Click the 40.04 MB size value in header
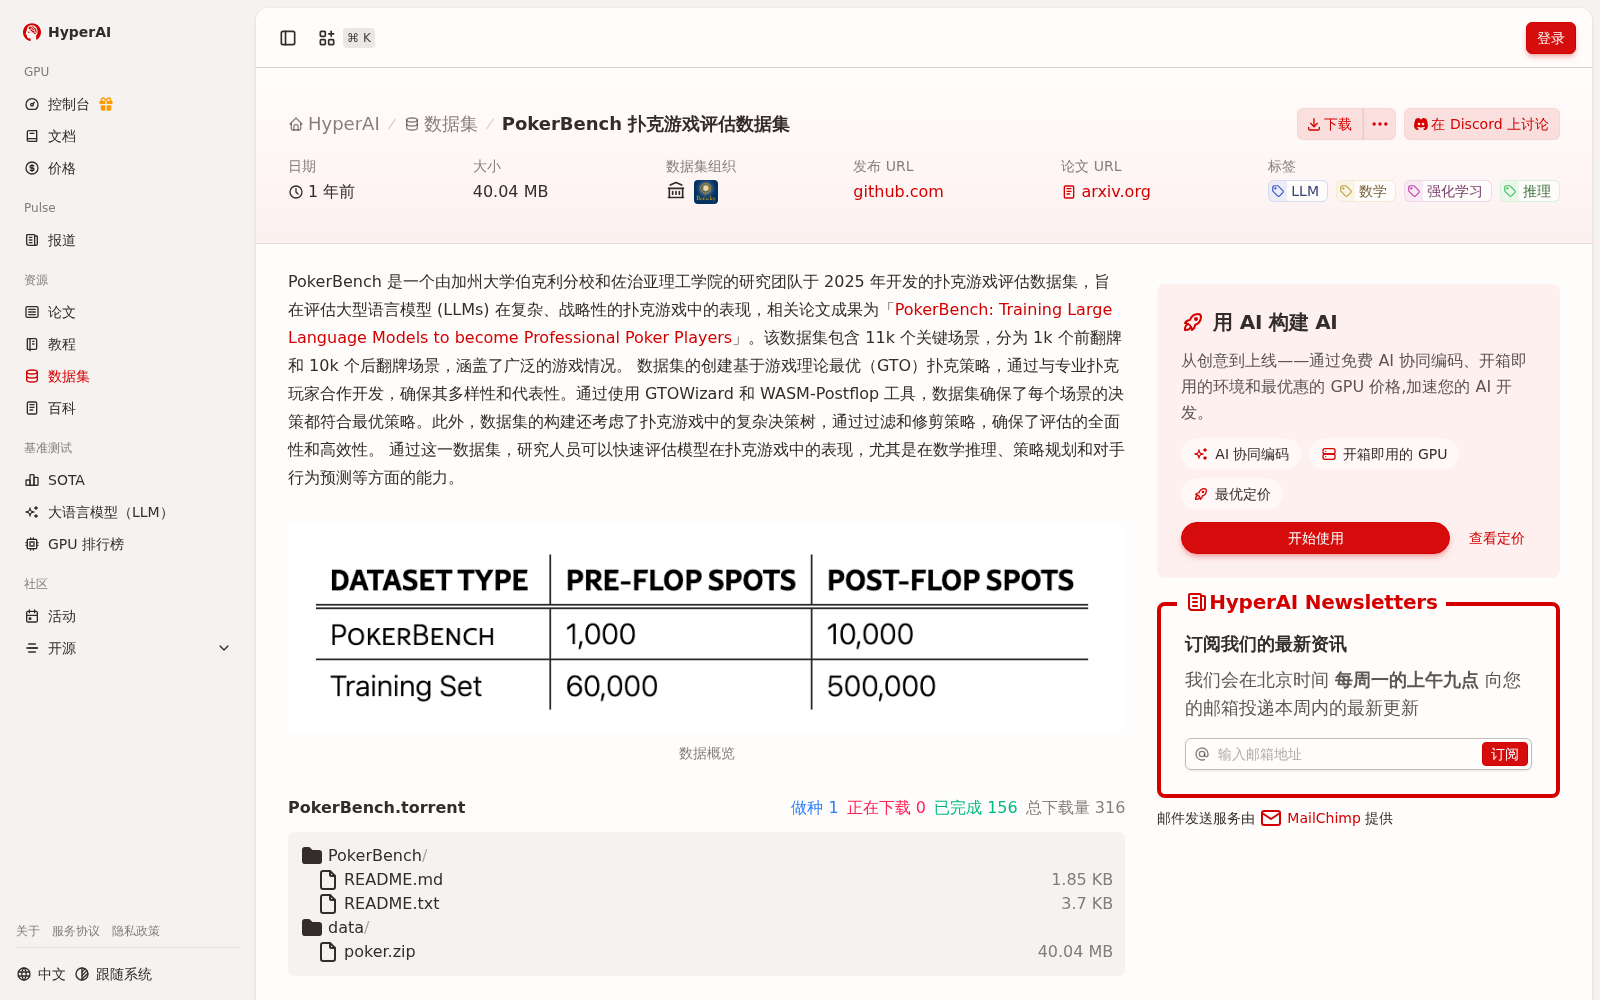 (x=510, y=191)
